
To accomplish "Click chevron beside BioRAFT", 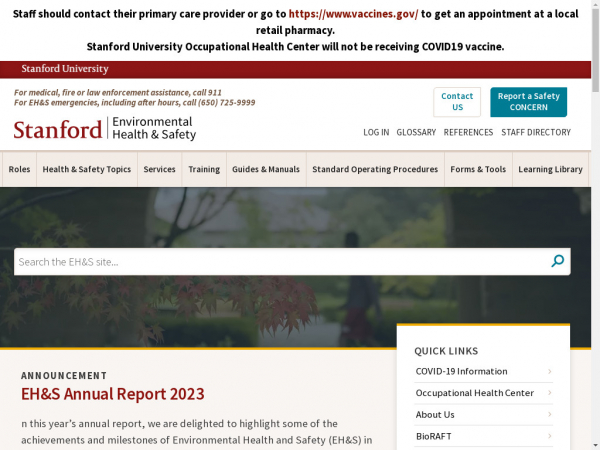I will pyautogui.click(x=549, y=436).
